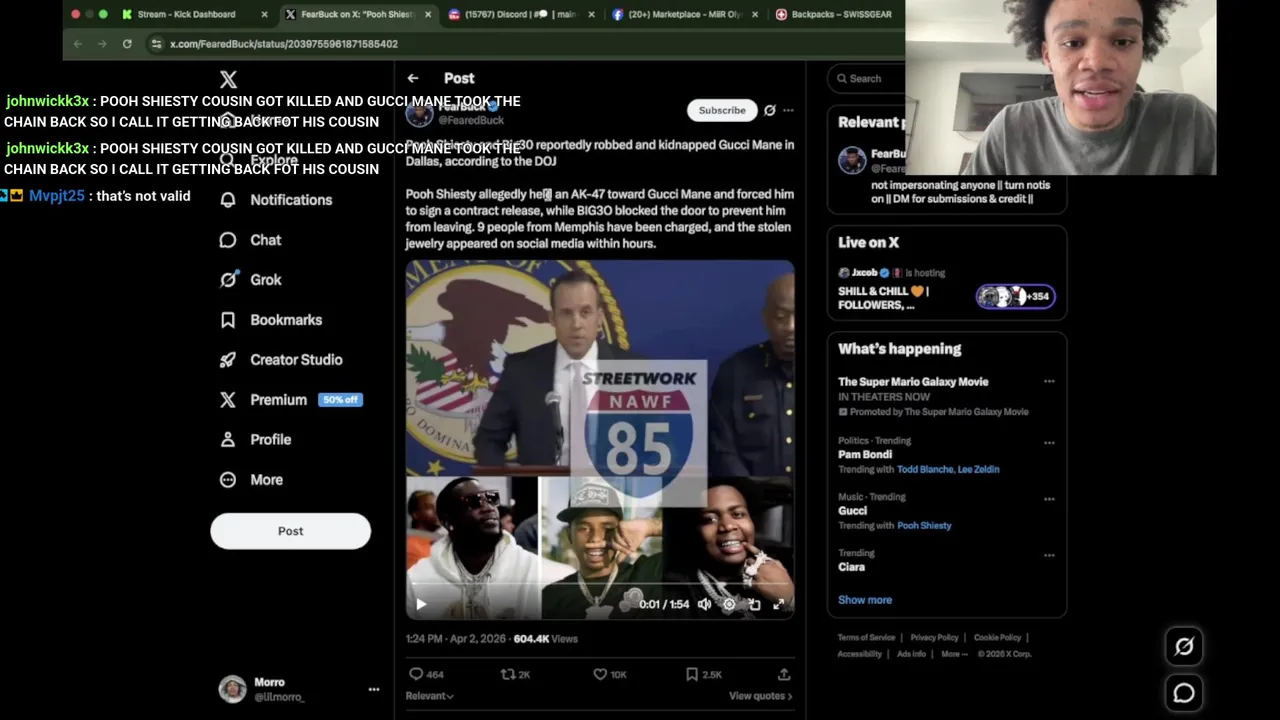The width and height of the screenshot is (1280, 720).
Task: Share the post via share icon
Action: point(784,674)
